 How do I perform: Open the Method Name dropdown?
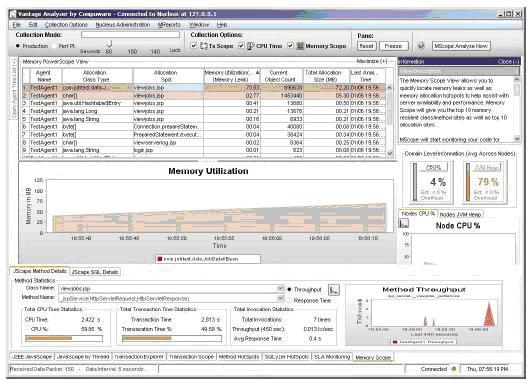pyautogui.click(x=280, y=298)
